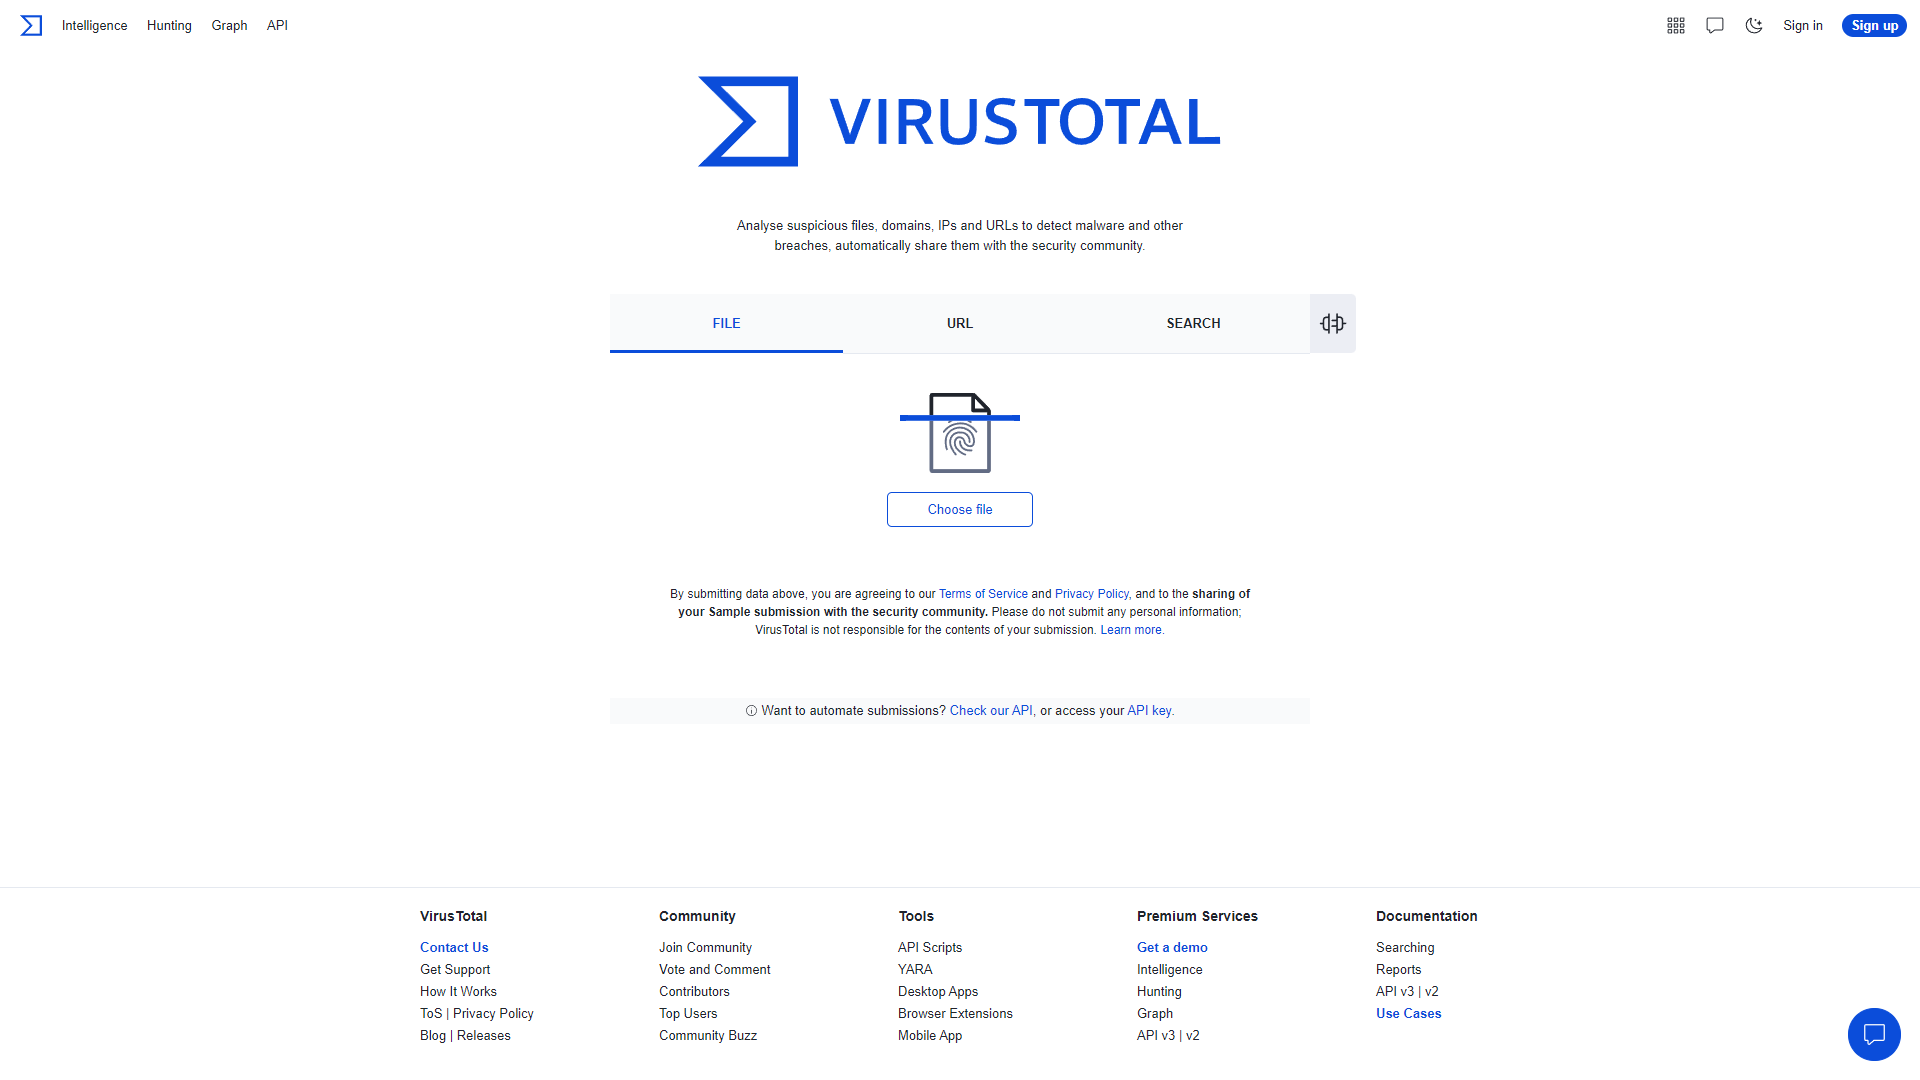This screenshot has width=1920, height=1080.
Task: Click the Sign in link
Action: coord(1803,26)
